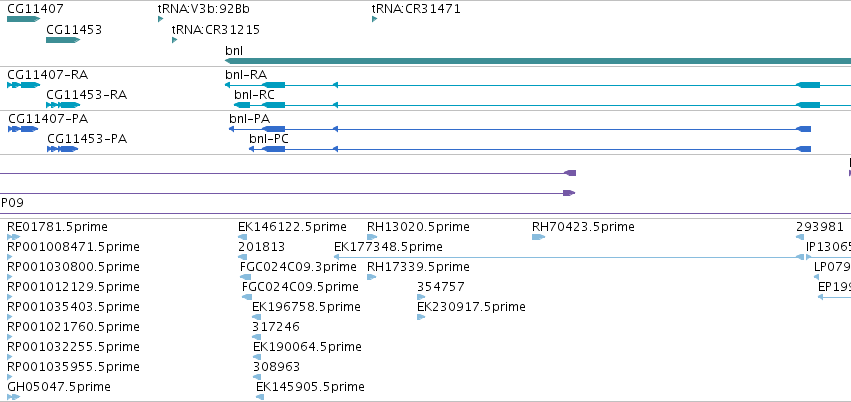Image resolution: width=851 pixels, height=402 pixels.
Task: Select the FGC024C09.3prime EST feature
Action: point(245,277)
